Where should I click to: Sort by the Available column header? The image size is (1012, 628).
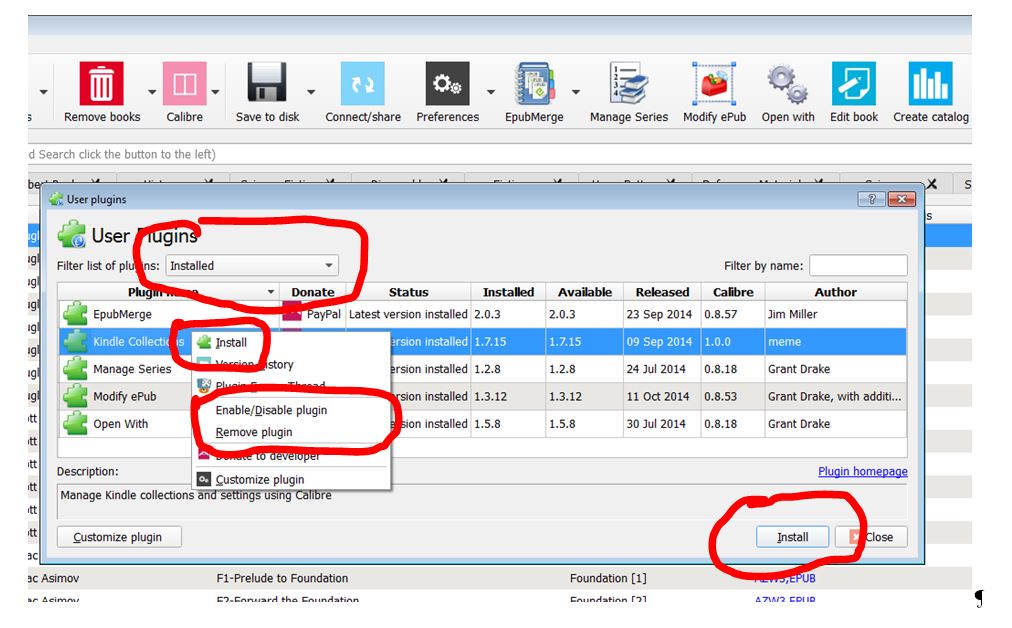click(x=585, y=292)
